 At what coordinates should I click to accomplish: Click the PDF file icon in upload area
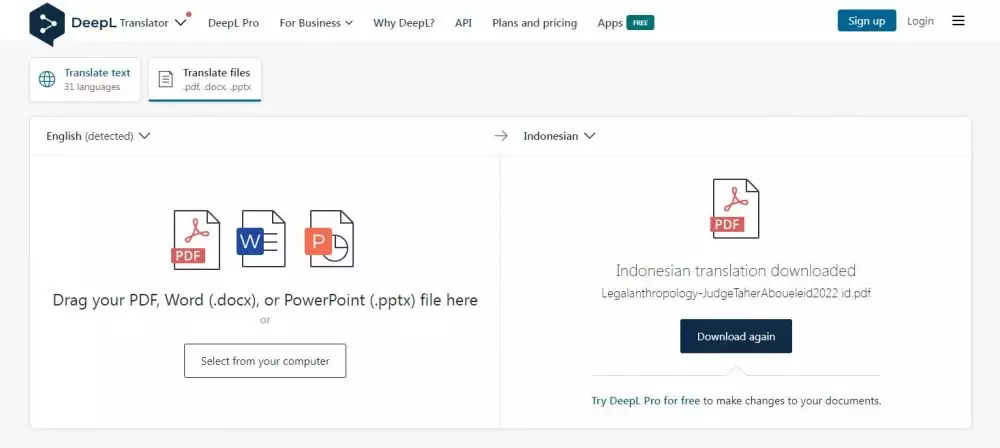tap(196, 240)
